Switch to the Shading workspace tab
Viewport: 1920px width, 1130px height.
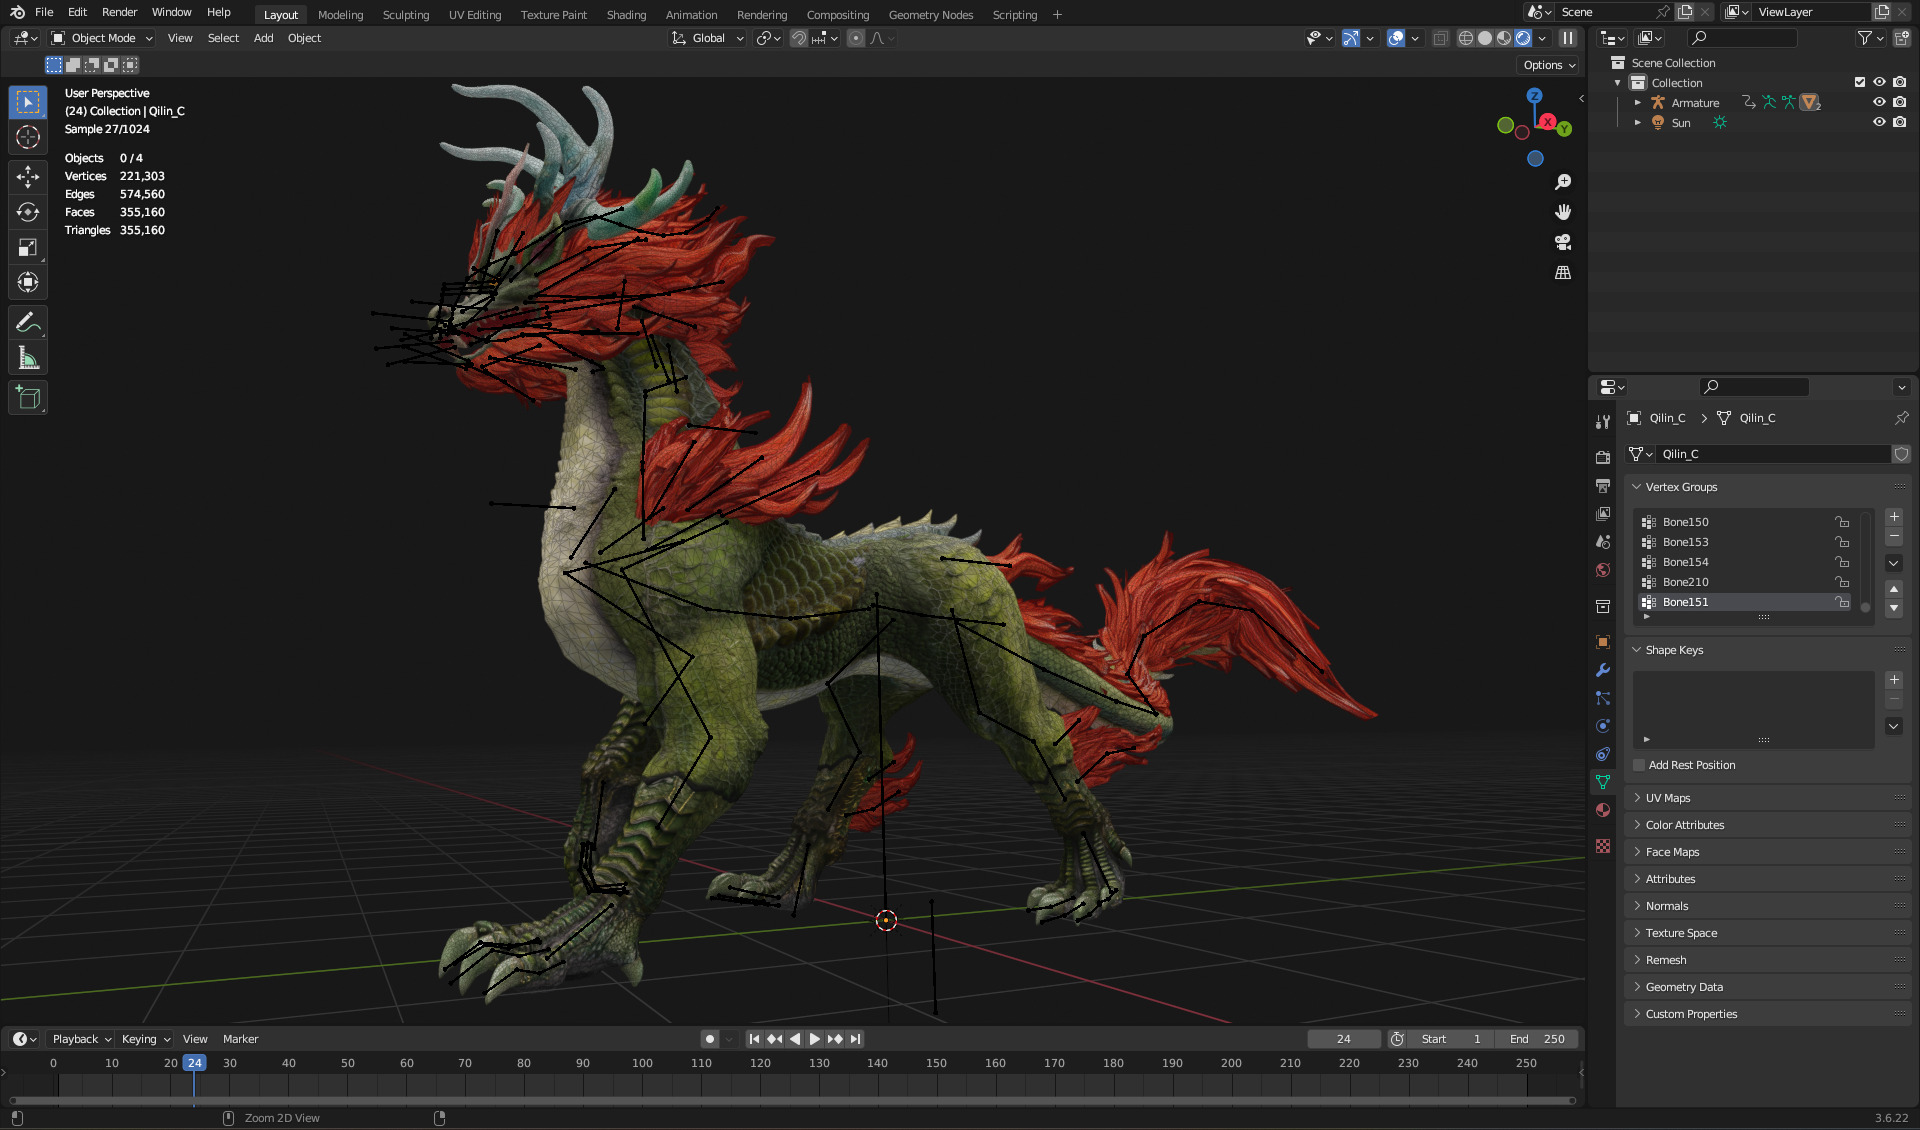click(626, 15)
